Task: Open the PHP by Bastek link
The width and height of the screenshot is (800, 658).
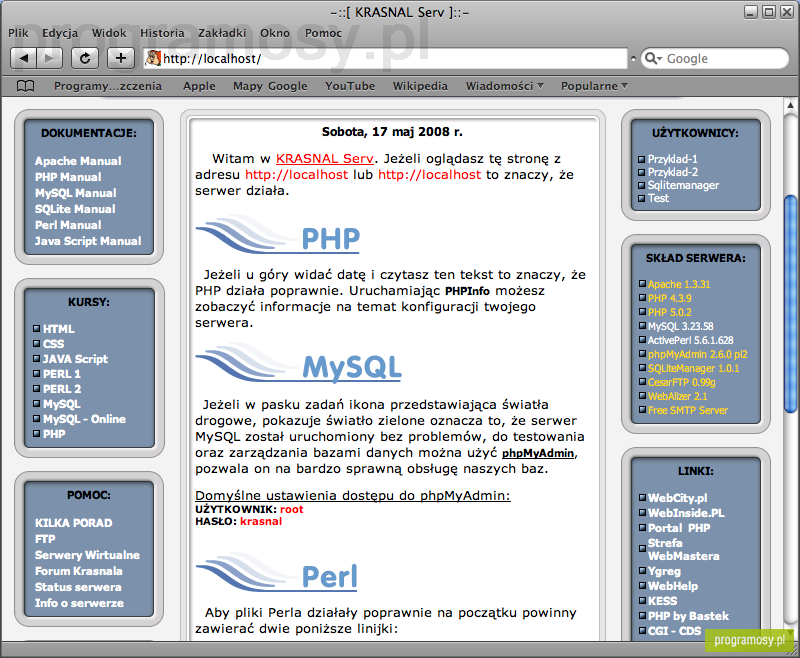Action: point(688,616)
